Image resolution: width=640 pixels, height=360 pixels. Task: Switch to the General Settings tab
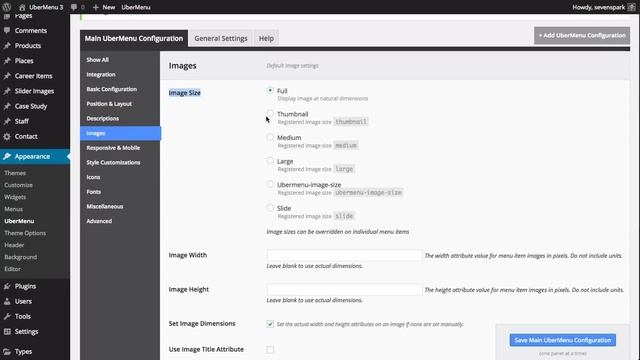221,38
